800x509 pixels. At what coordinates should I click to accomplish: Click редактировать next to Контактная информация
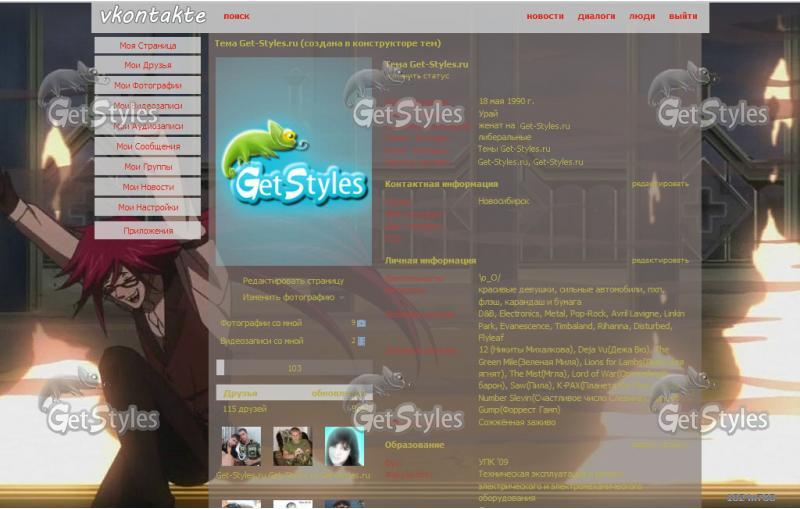coord(660,184)
